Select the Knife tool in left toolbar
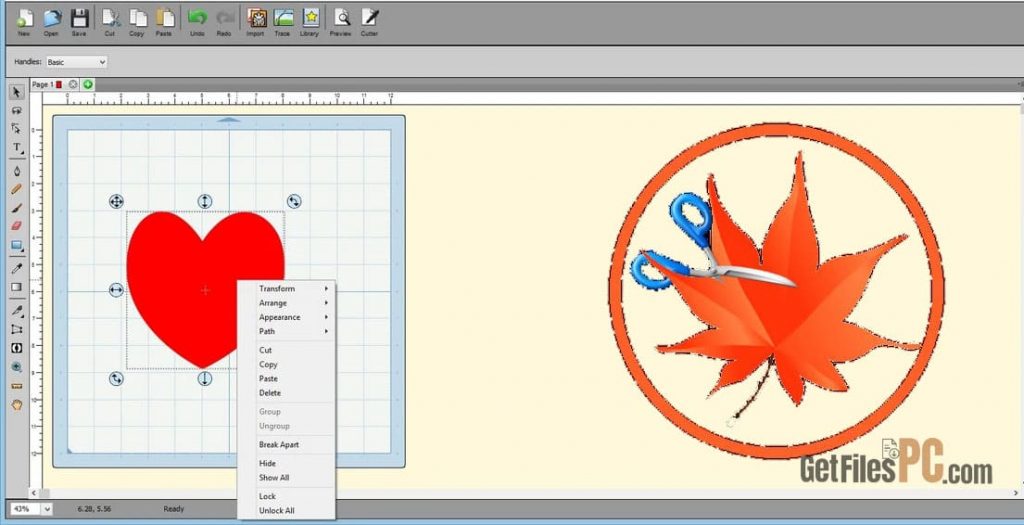1024x525 pixels. click(17, 311)
